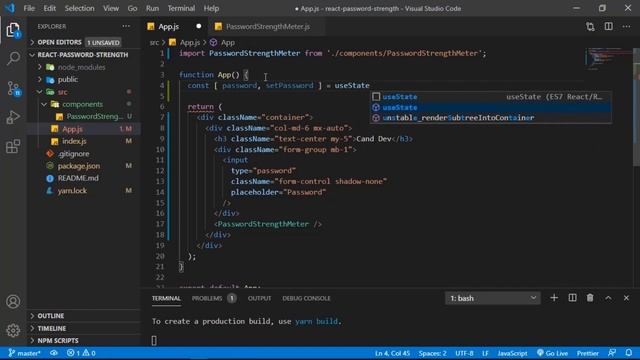Click the code minimap preview
Image resolution: width=640 pixels, height=360 pixels.
click(608, 59)
